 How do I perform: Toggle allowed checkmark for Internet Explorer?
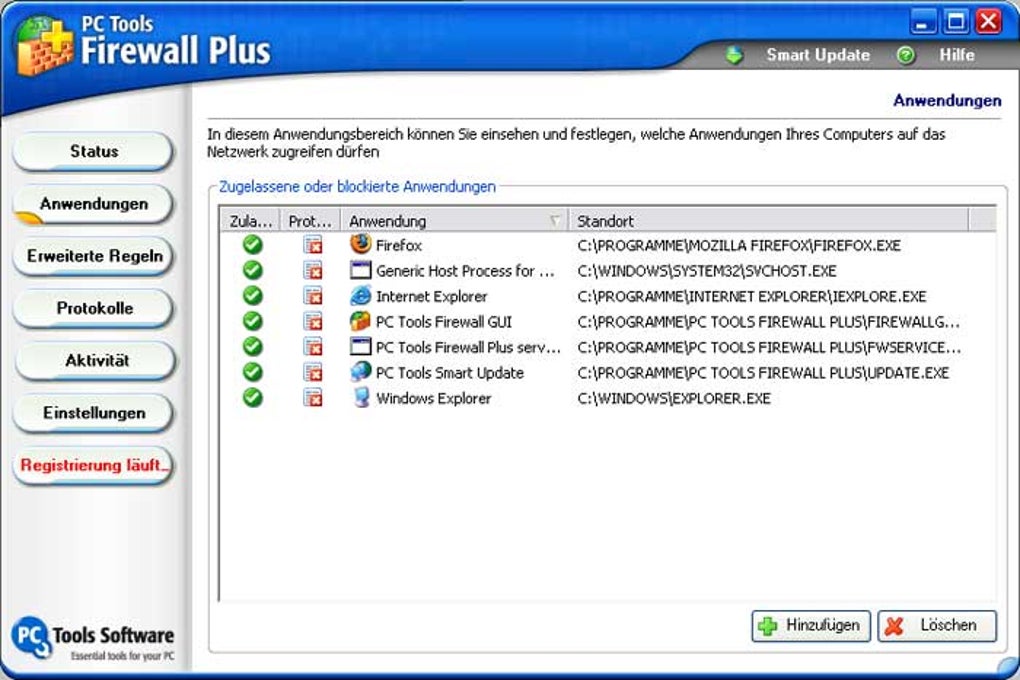point(252,295)
